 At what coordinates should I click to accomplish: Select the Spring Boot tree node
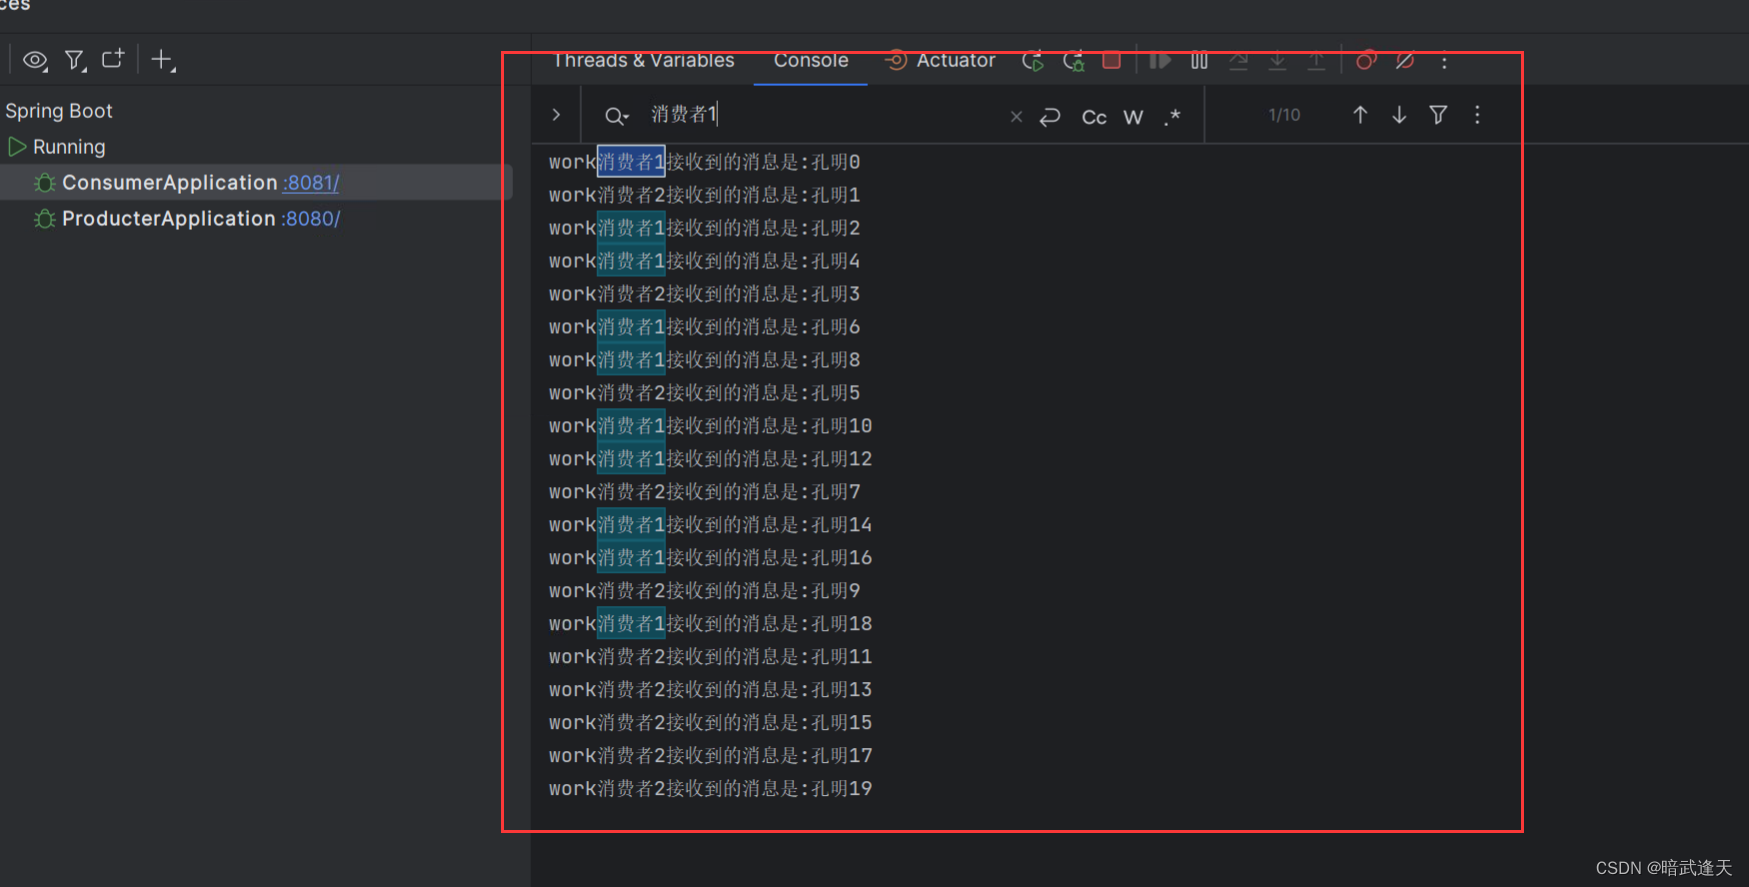(x=59, y=111)
